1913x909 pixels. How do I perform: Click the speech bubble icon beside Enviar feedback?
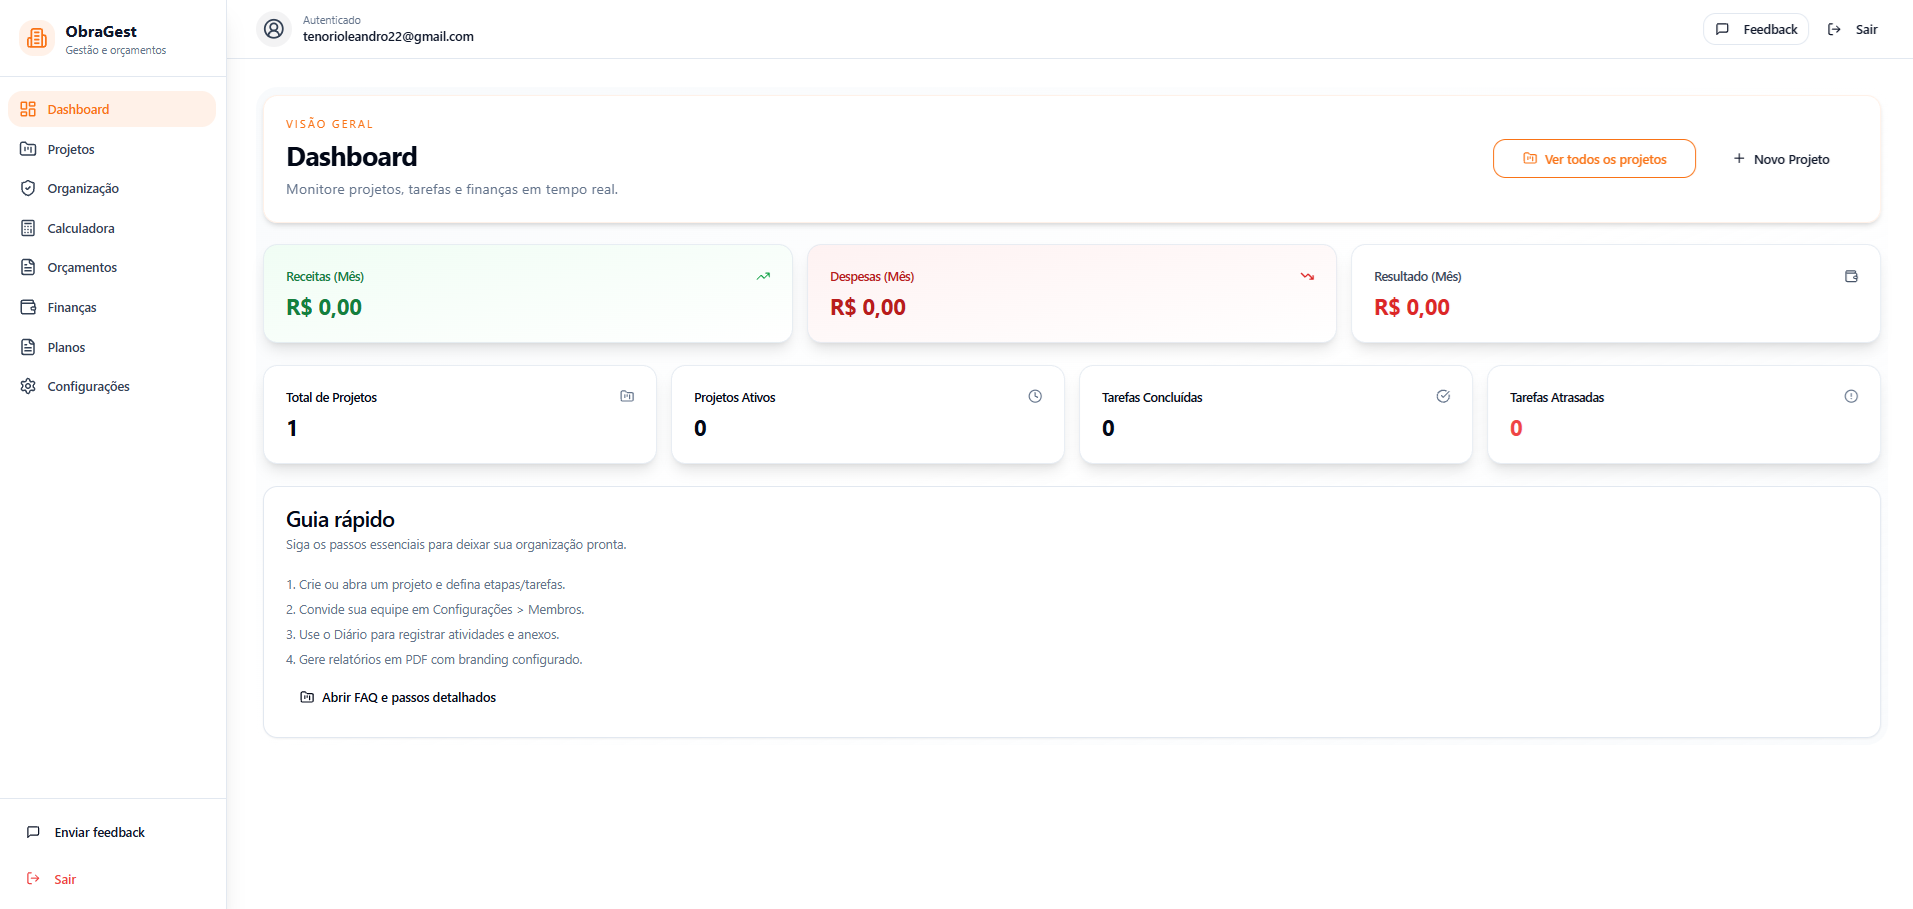33,832
